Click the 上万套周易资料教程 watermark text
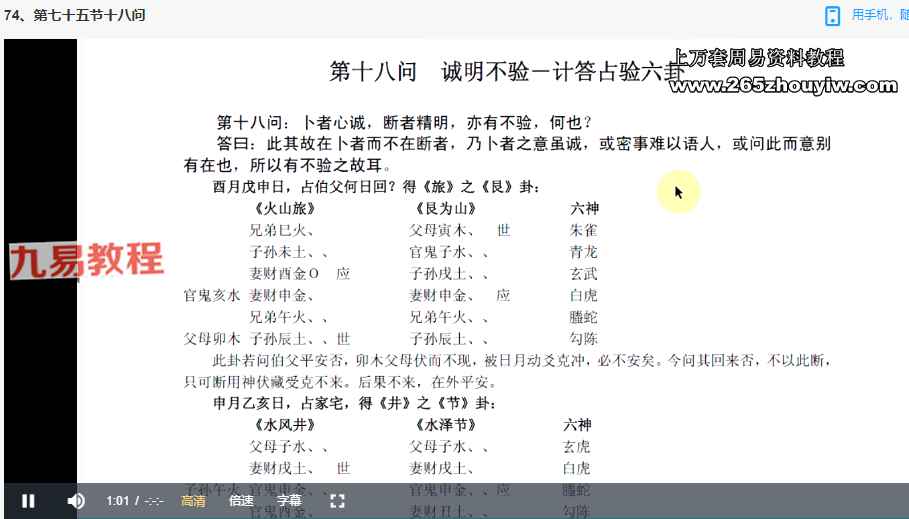909x519 pixels. pyautogui.click(x=758, y=58)
